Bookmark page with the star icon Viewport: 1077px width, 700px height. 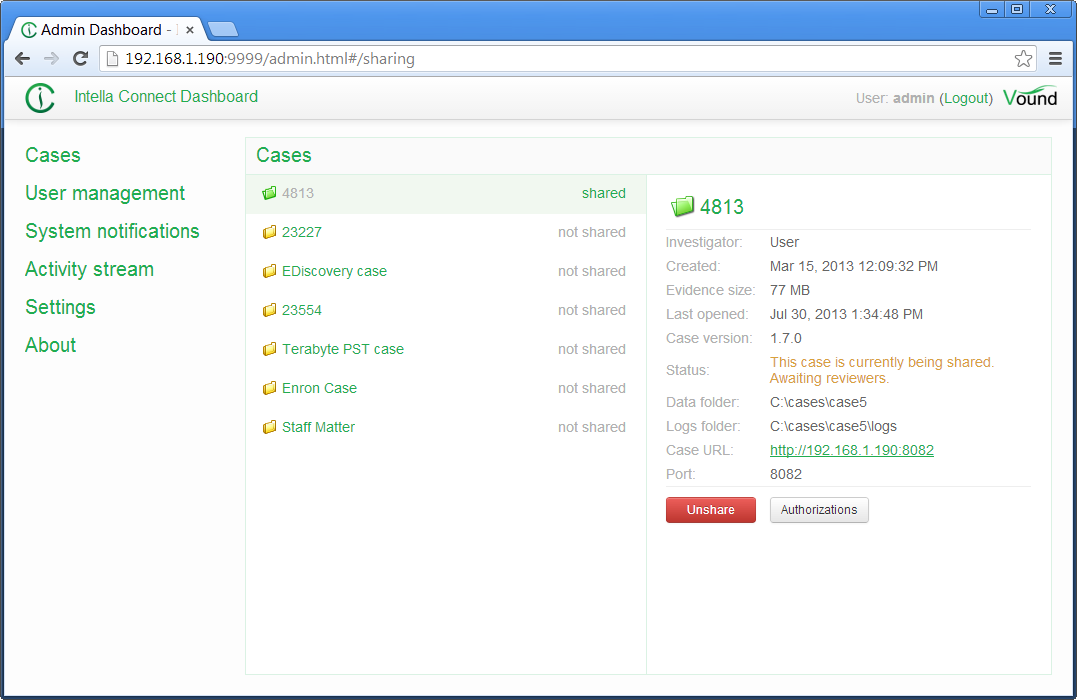(x=1023, y=59)
